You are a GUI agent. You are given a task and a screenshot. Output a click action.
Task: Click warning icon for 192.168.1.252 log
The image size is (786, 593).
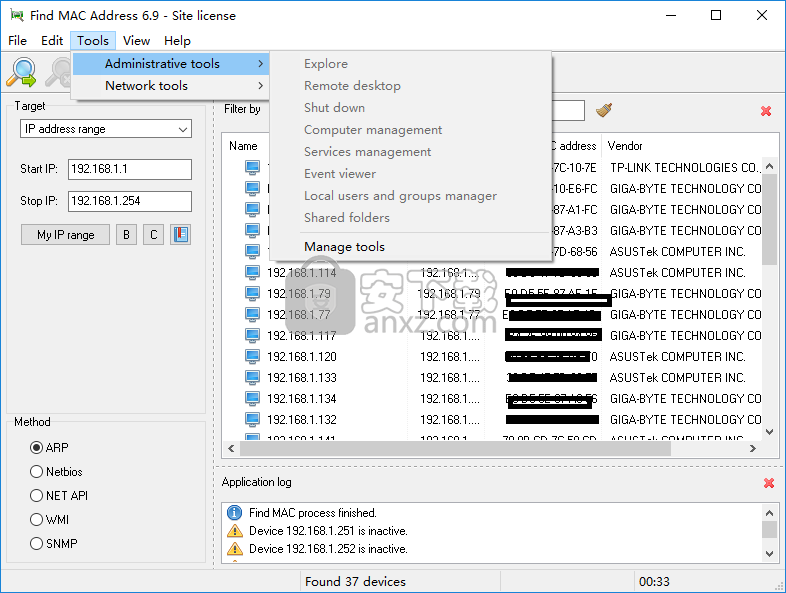click(234, 549)
